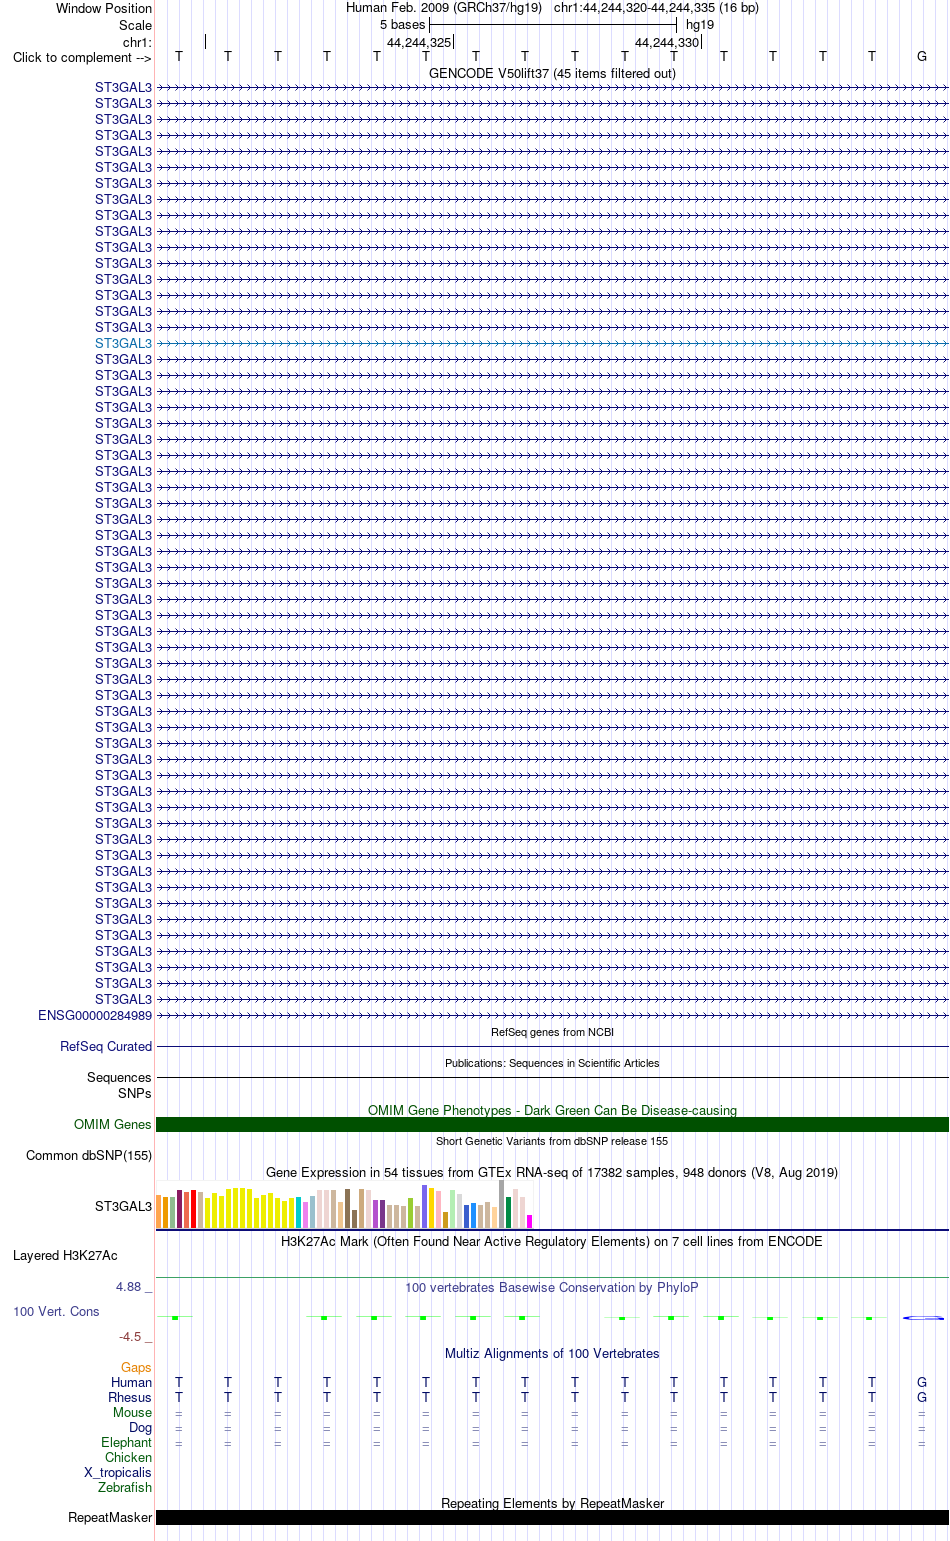Image resolution: width=950 pixels, height=1541 pixels.
Task: Click the Window Position label
Action: coord(104,8)
